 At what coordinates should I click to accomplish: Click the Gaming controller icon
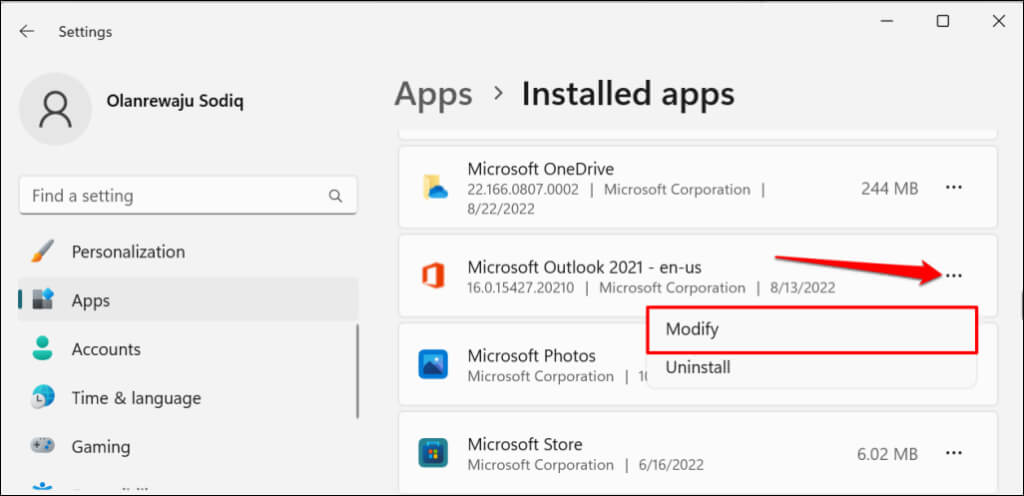[42, 446]
